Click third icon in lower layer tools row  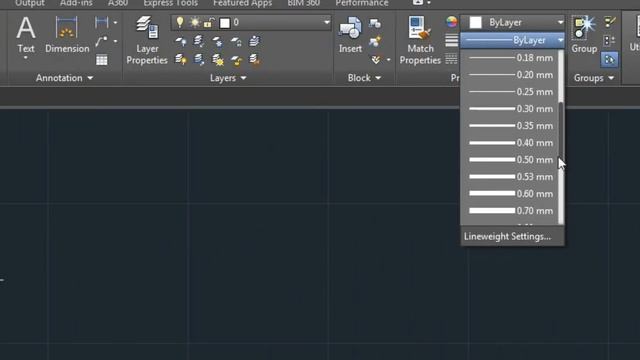218,60
